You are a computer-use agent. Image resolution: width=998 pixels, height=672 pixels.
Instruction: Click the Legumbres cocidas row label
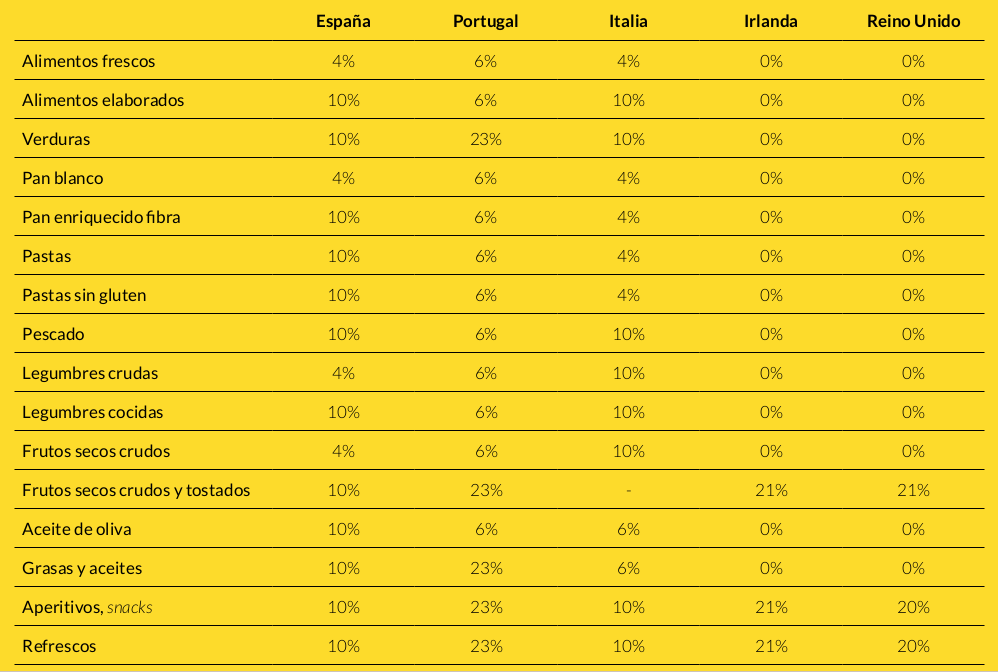tap(92, 412)
